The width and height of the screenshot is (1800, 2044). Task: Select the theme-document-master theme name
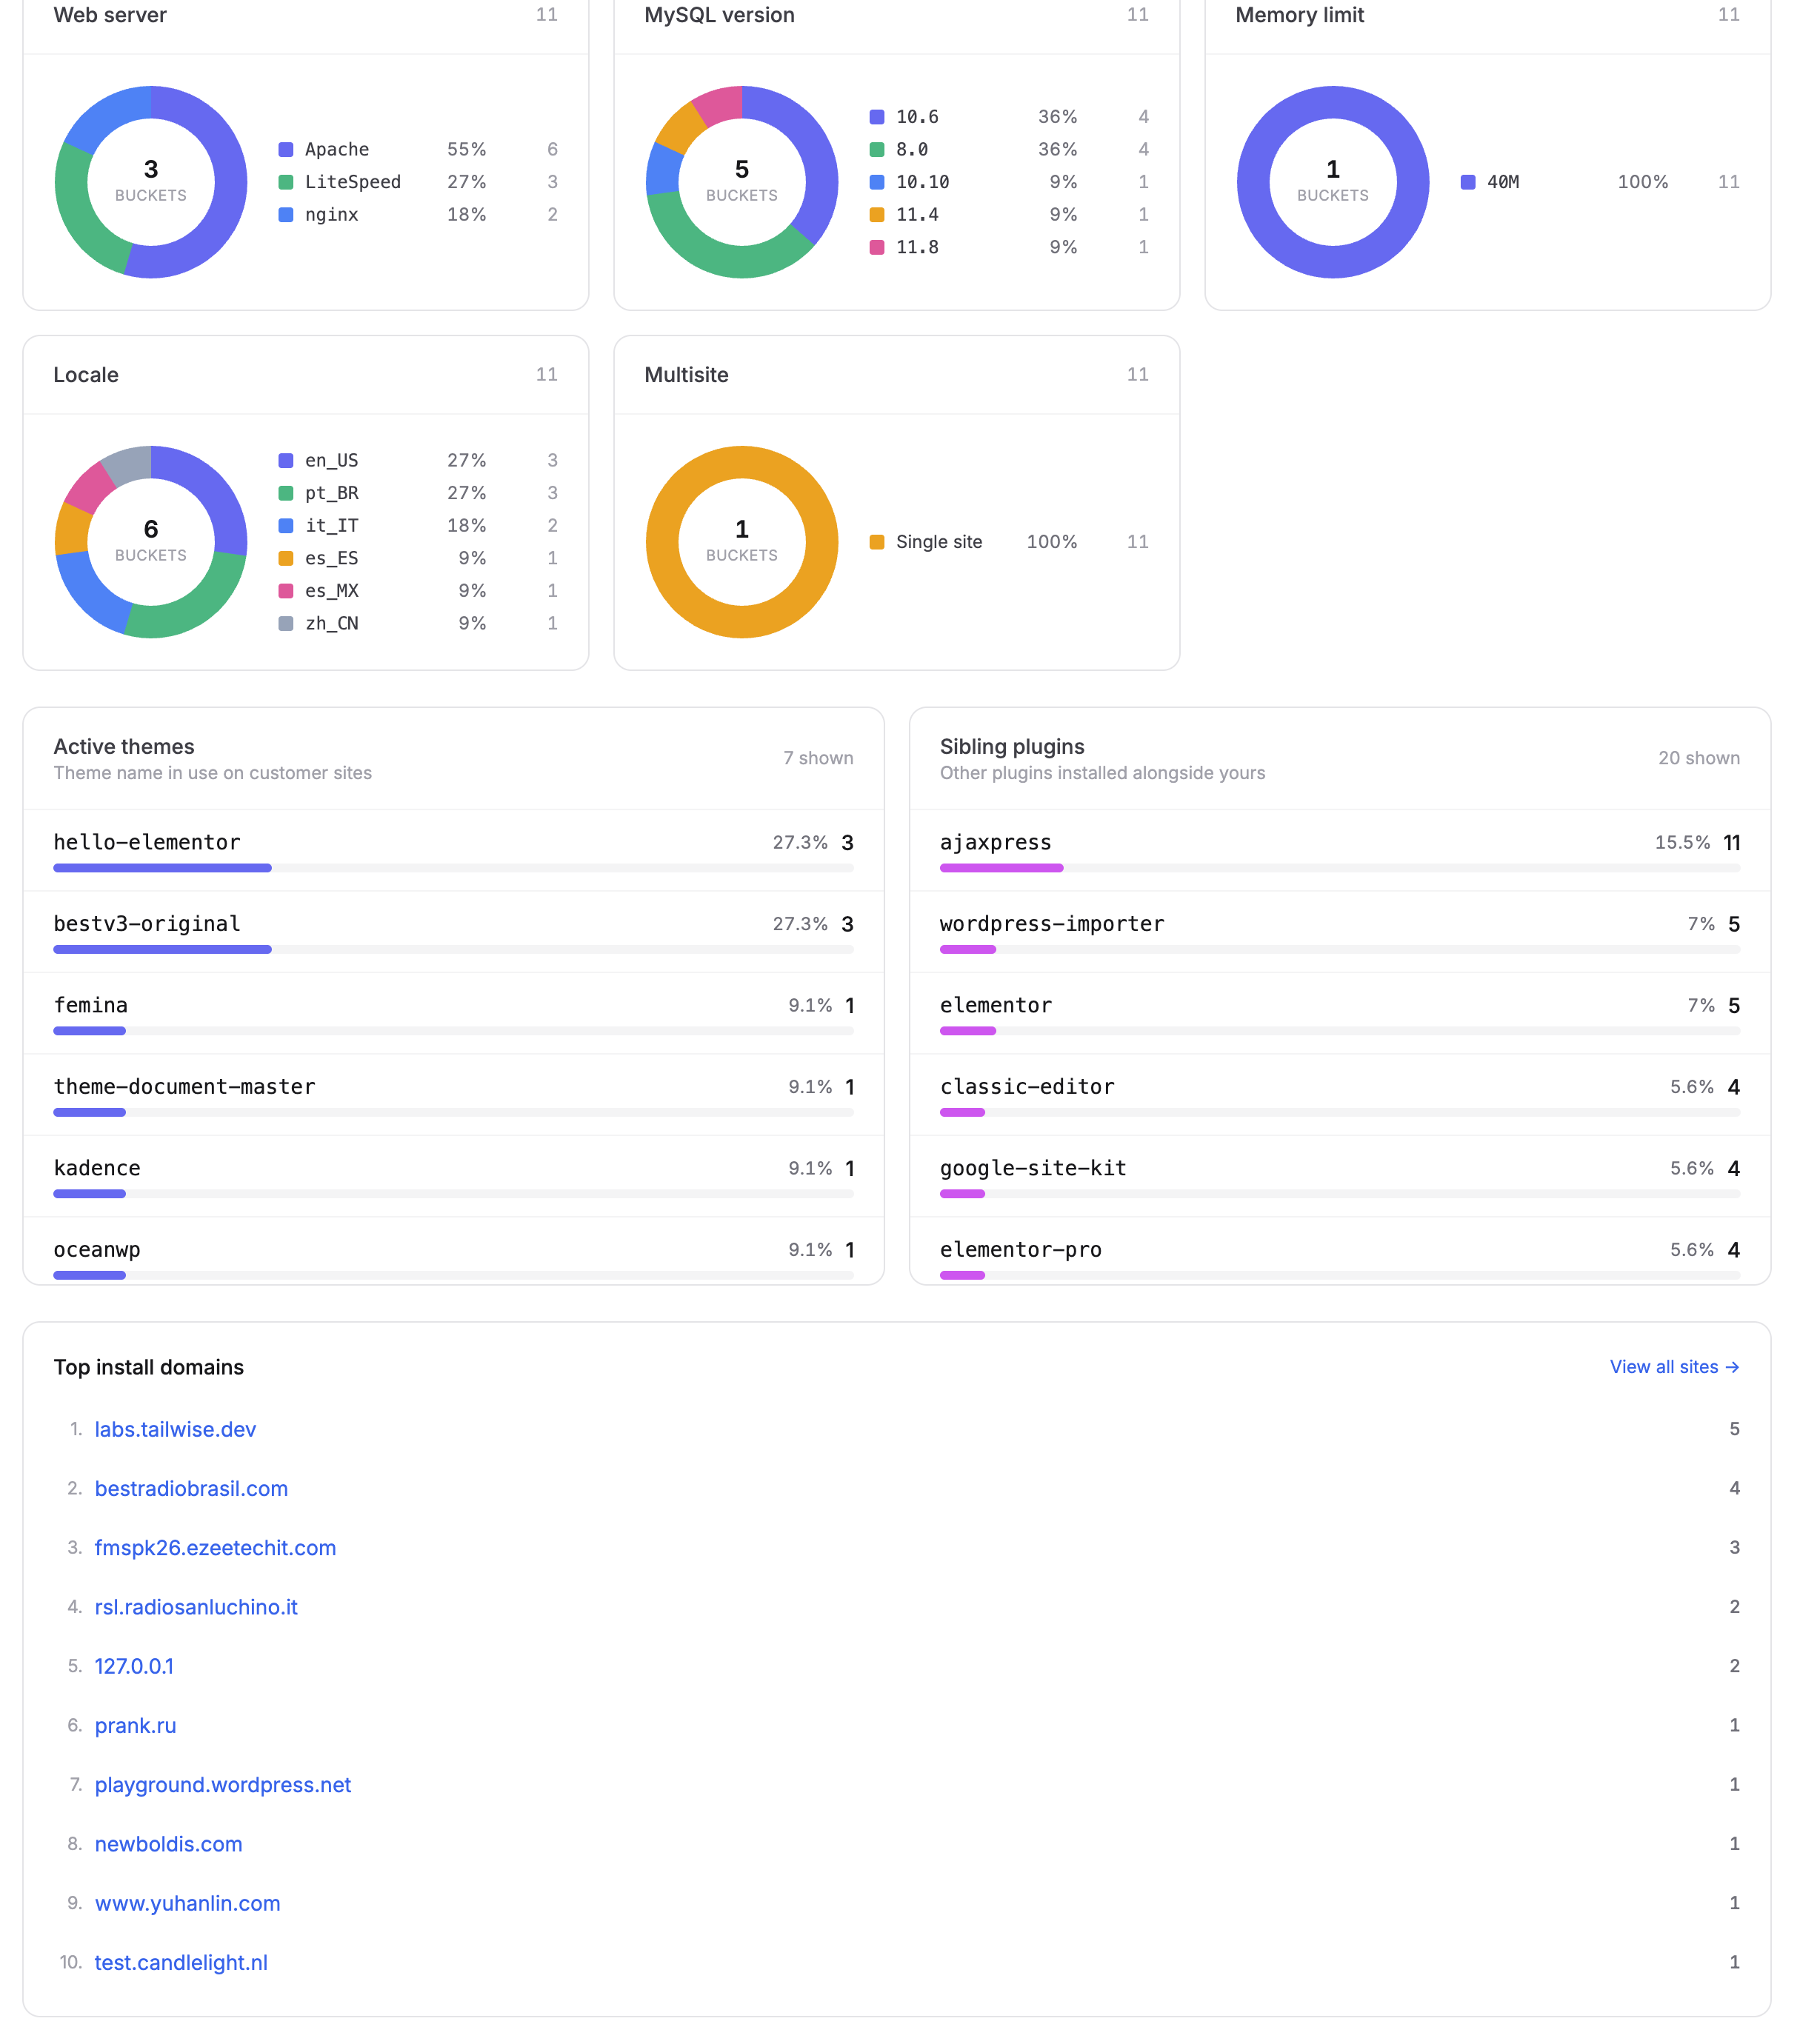pyautogui.click(x=185, y=1087)
